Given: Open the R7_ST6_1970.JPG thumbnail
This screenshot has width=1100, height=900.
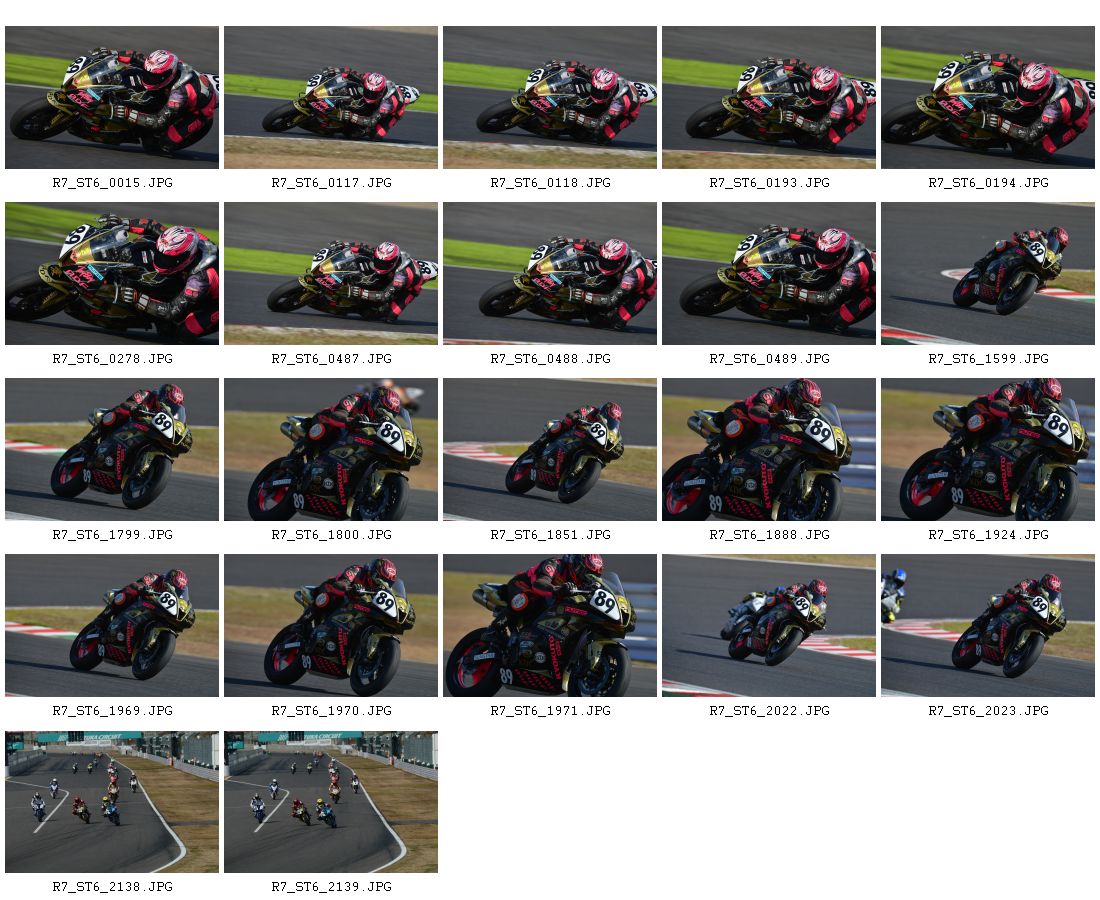Looking at the screenshot, I should [331, 626].
